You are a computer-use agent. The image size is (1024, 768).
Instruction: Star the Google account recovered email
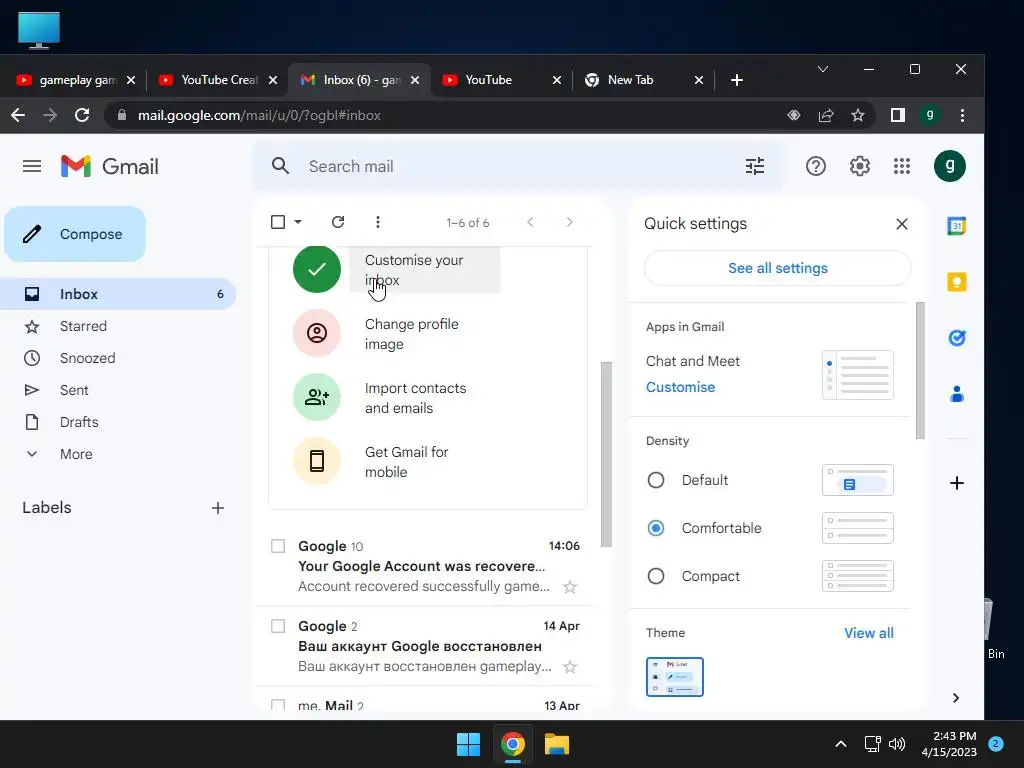click(569, 586)
